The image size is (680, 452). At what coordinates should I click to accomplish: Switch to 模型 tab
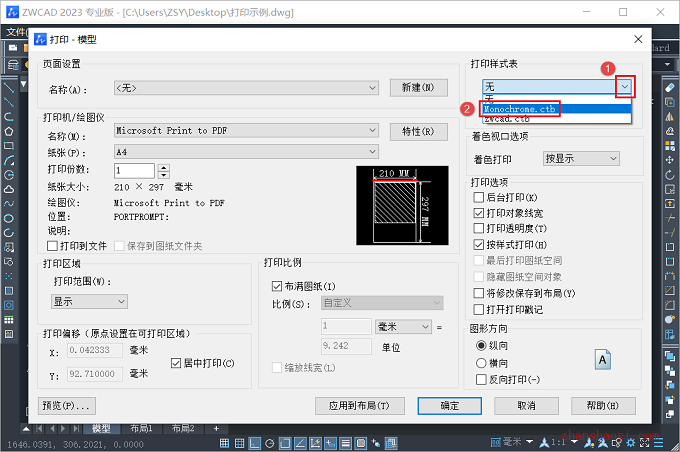(101, 429)
